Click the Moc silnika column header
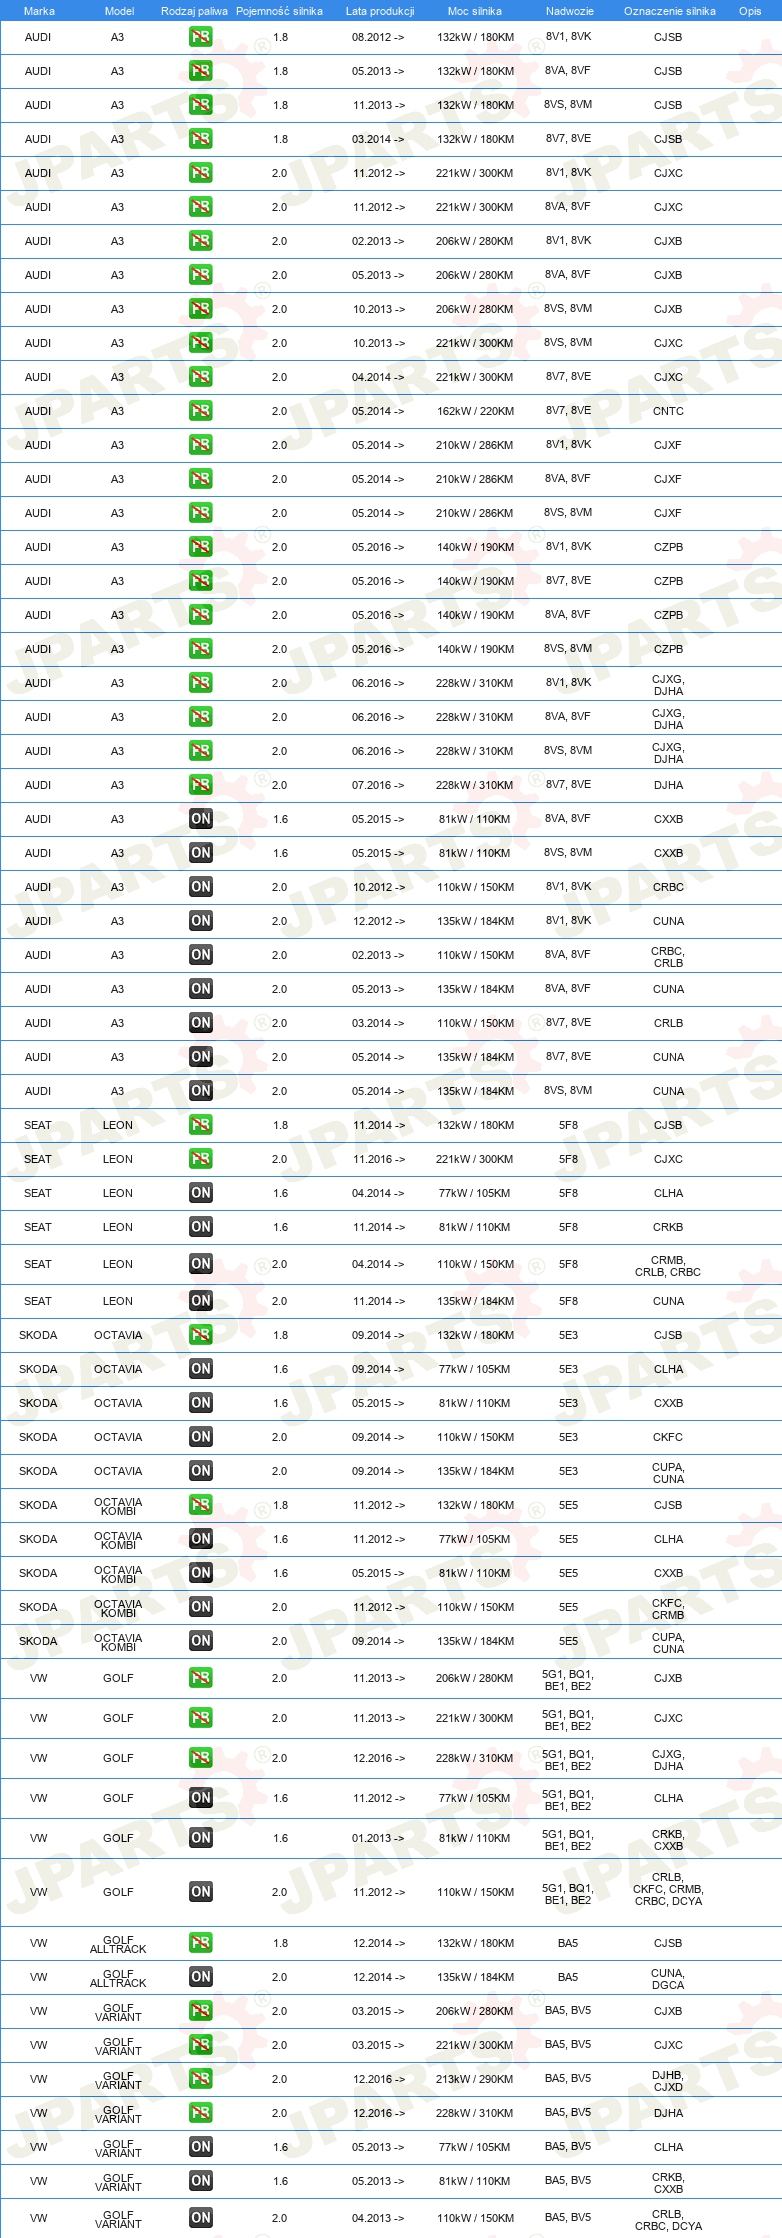The height and width of the screenshot is (2238, 782). pyautogui.click(x=475, y=11)
